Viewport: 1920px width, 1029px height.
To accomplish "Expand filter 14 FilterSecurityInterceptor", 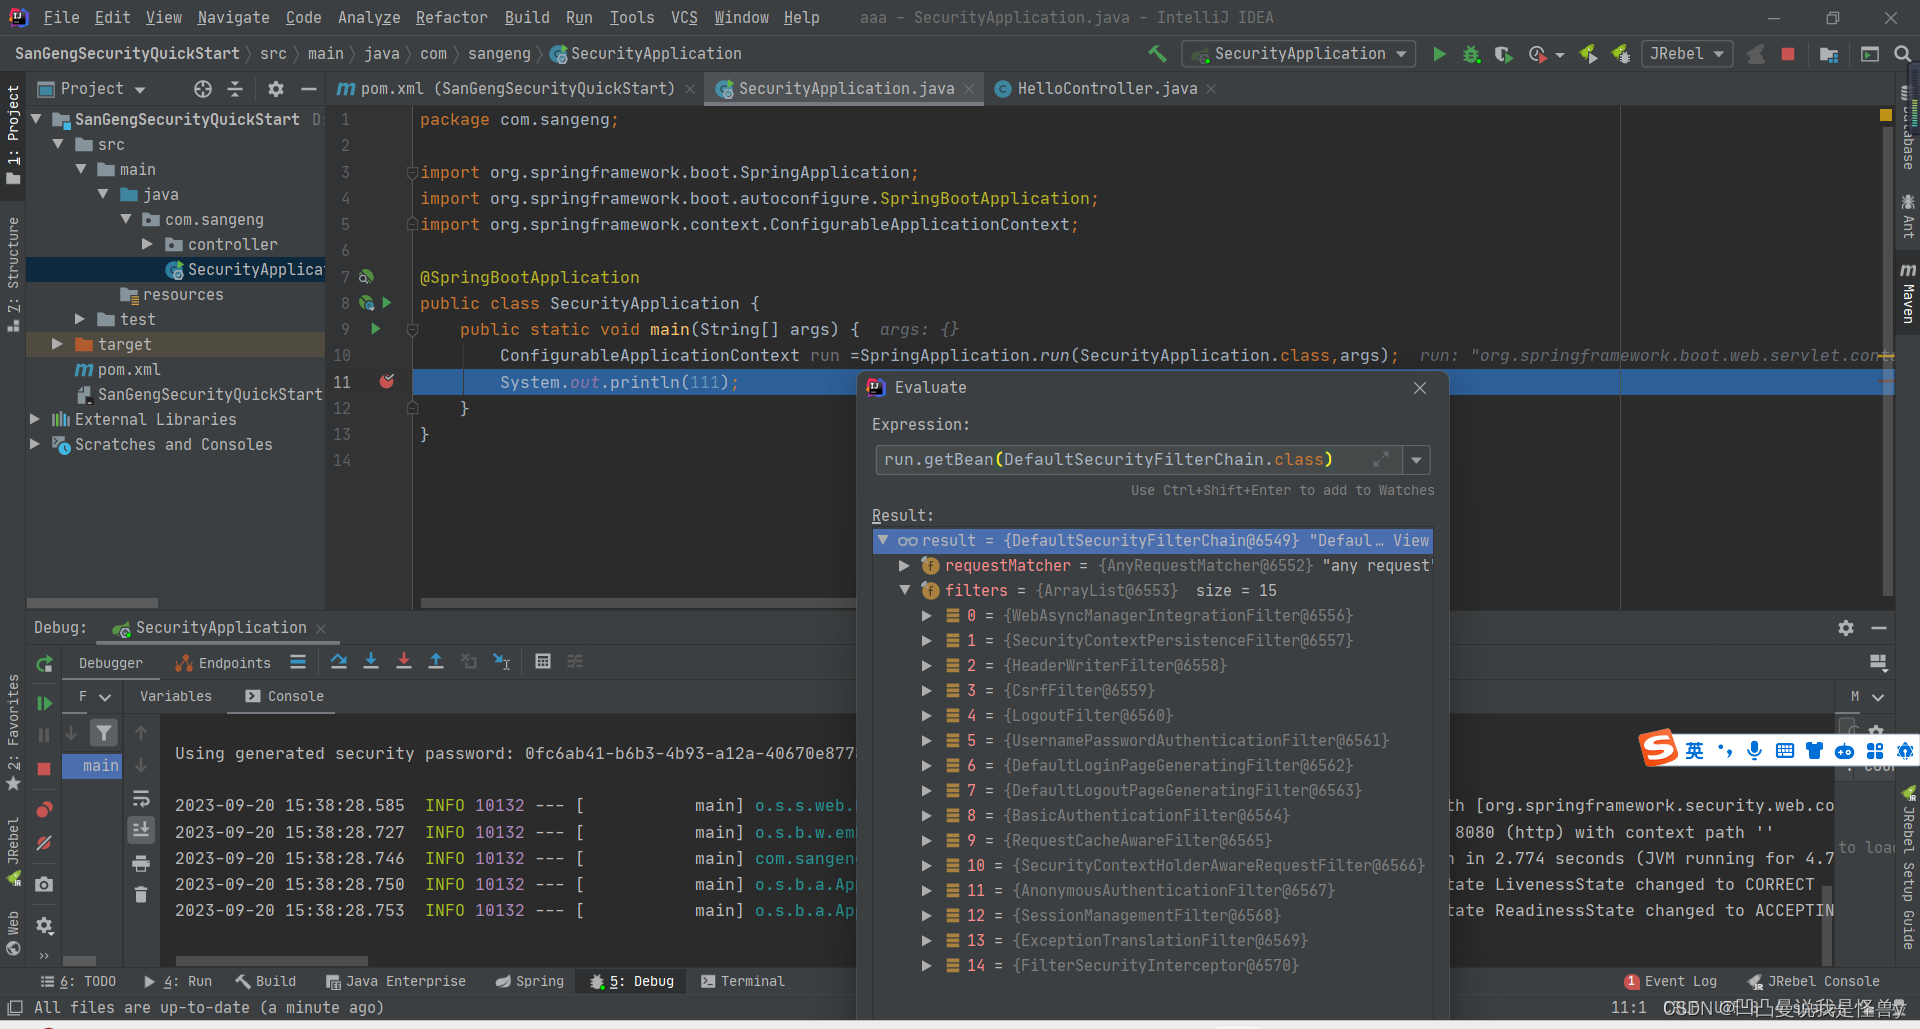I will 926,965.
